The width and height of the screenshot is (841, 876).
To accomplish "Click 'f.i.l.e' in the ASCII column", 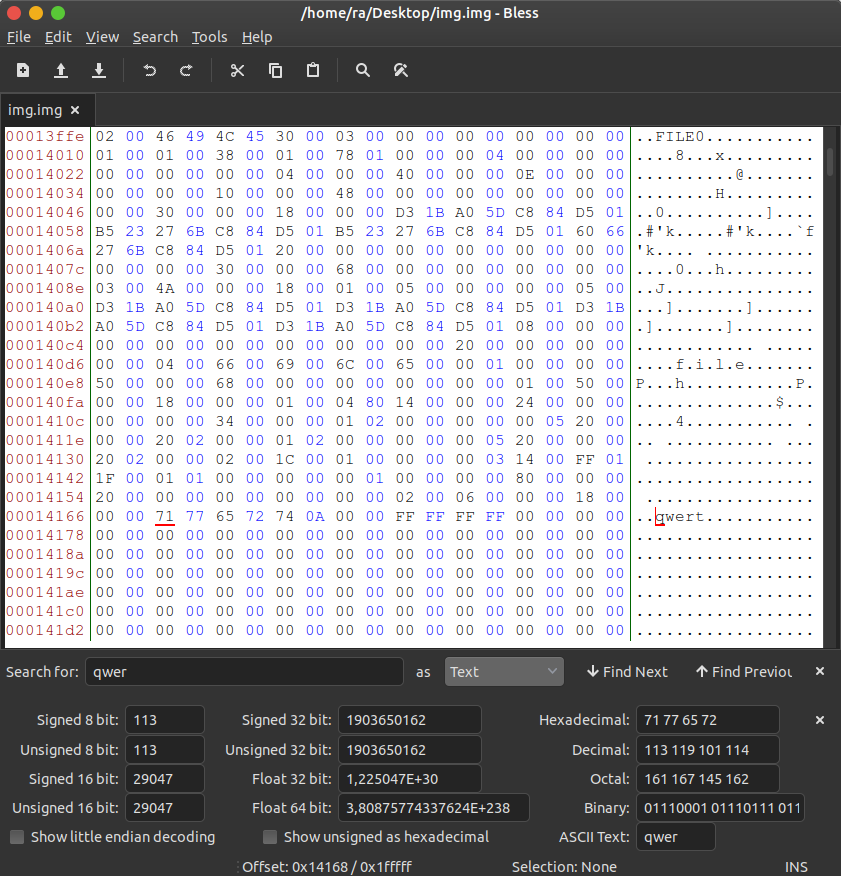I will (x=710, y=364).
